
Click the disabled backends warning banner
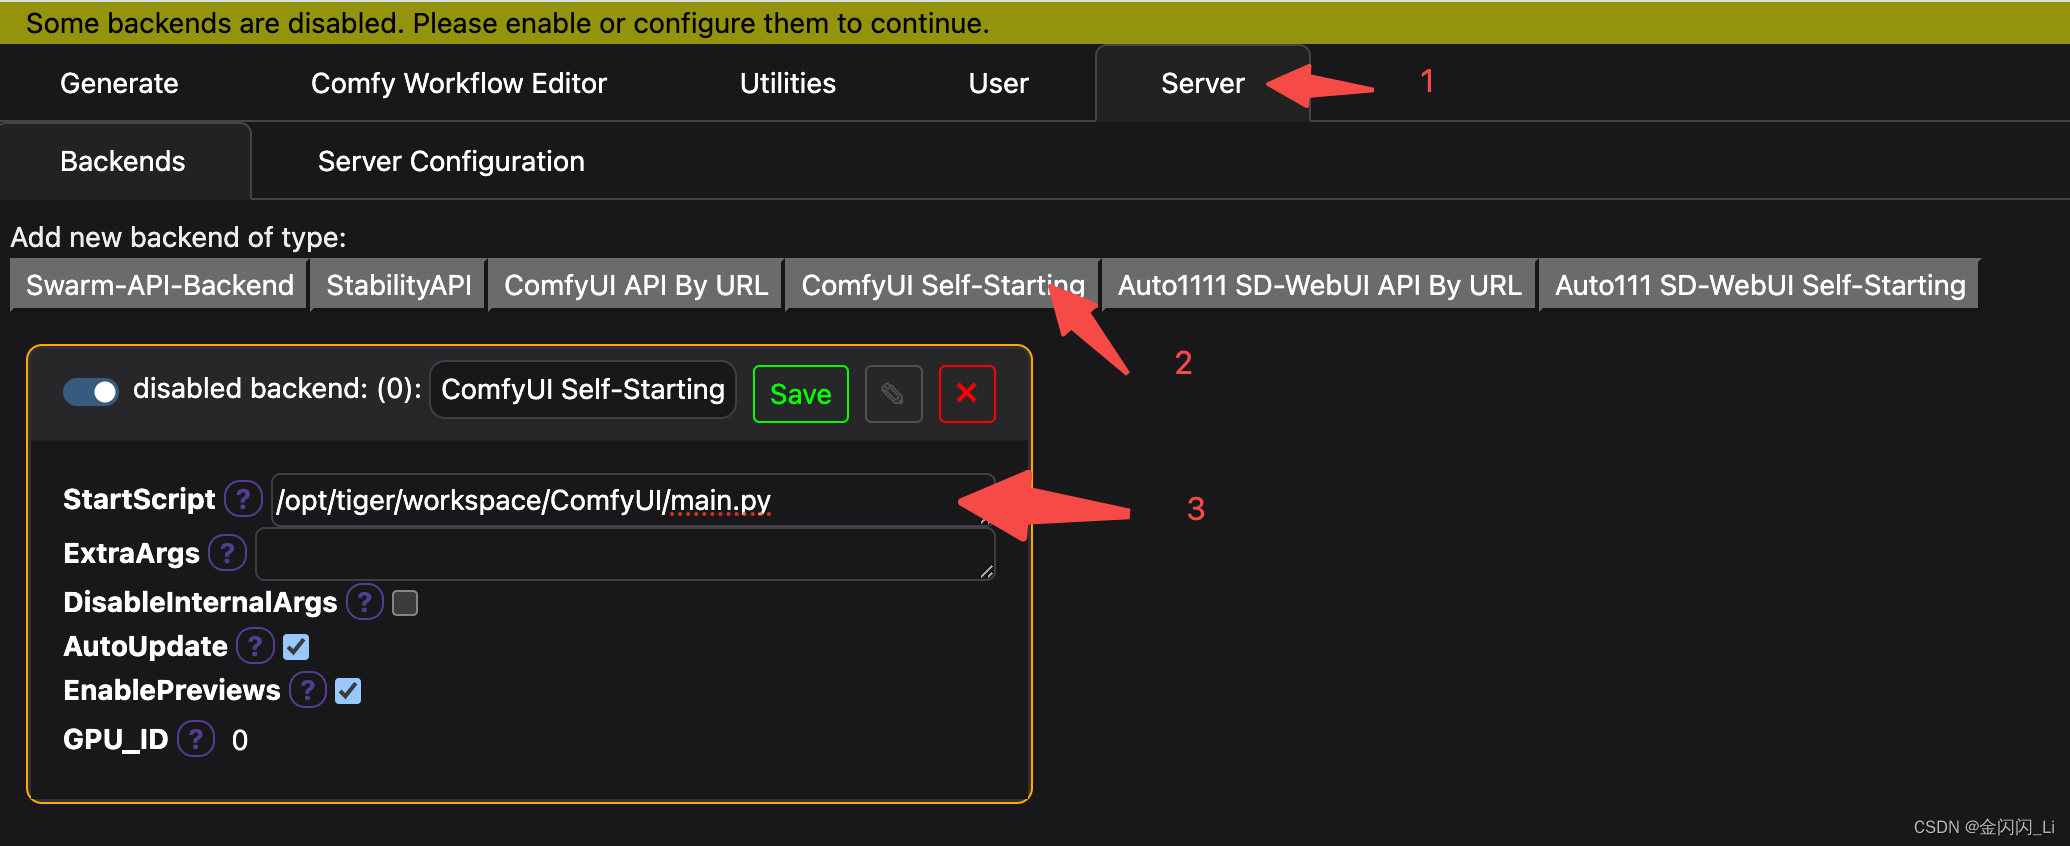click(x=1035, y=22)
